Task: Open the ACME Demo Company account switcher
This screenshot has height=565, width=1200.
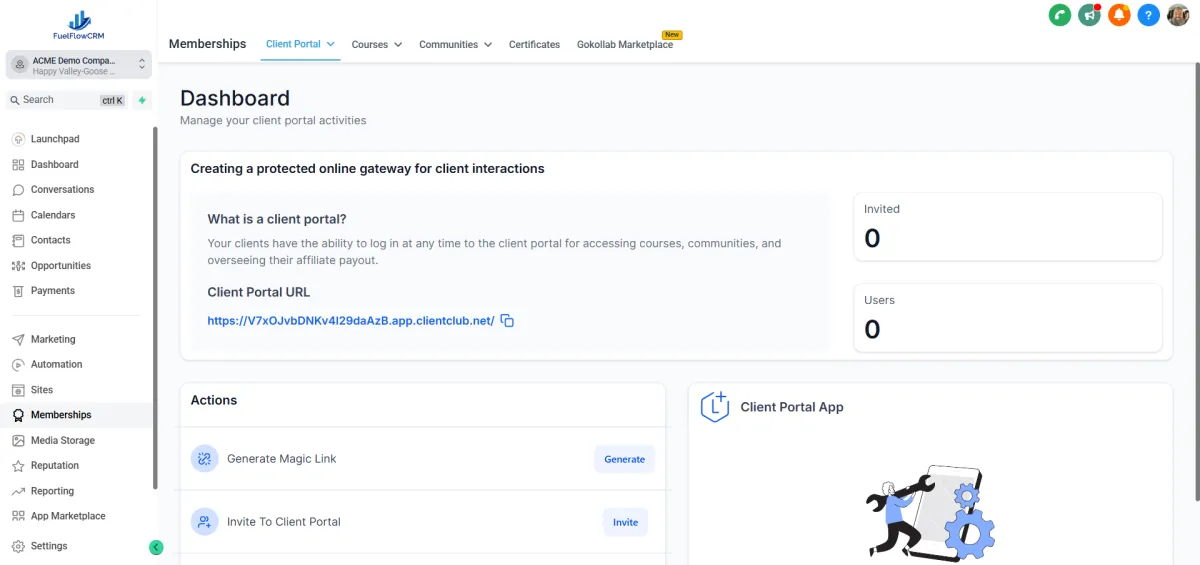Action: (79, 65)
